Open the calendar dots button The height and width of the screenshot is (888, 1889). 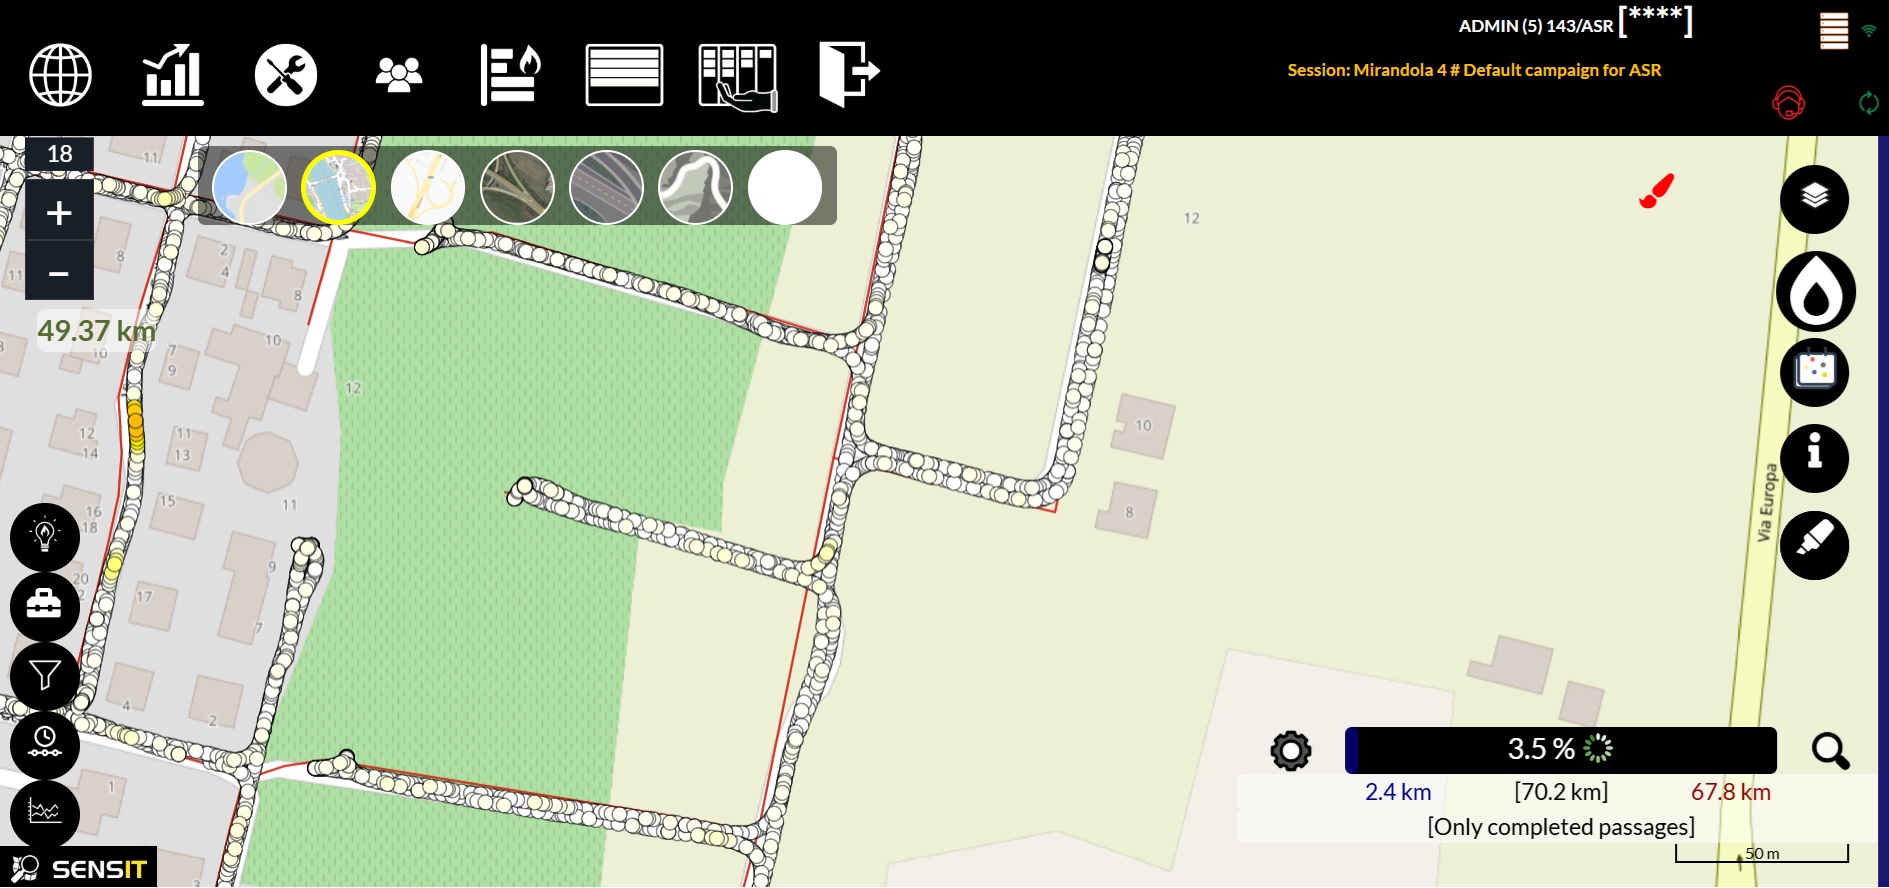tap(1814, 372)
